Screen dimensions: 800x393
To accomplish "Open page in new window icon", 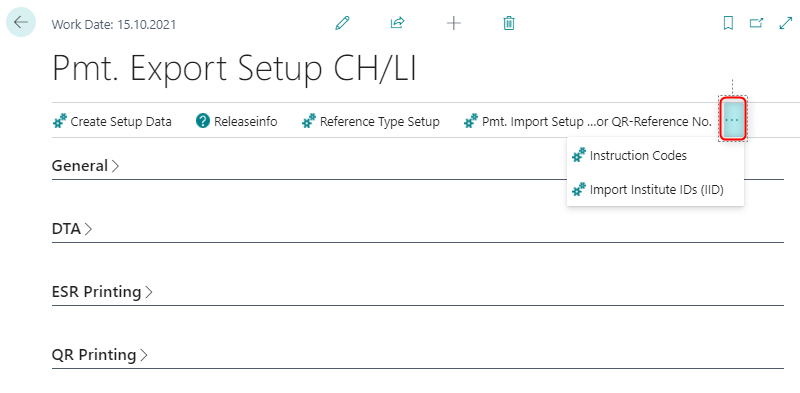I will pos(756,23).
